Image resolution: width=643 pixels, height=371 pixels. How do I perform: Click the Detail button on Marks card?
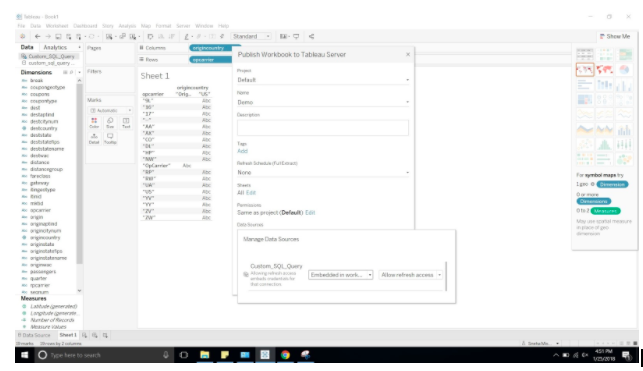coord(94,138)
